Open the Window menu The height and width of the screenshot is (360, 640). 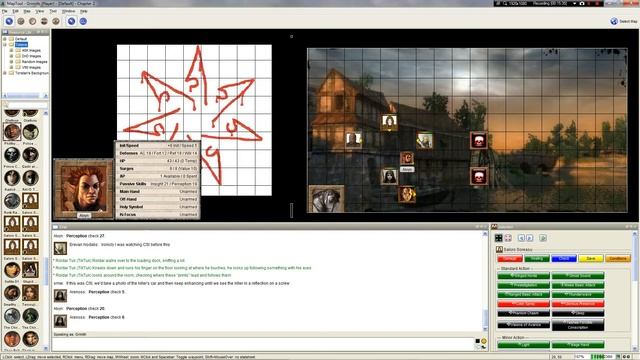pos(68,11)
